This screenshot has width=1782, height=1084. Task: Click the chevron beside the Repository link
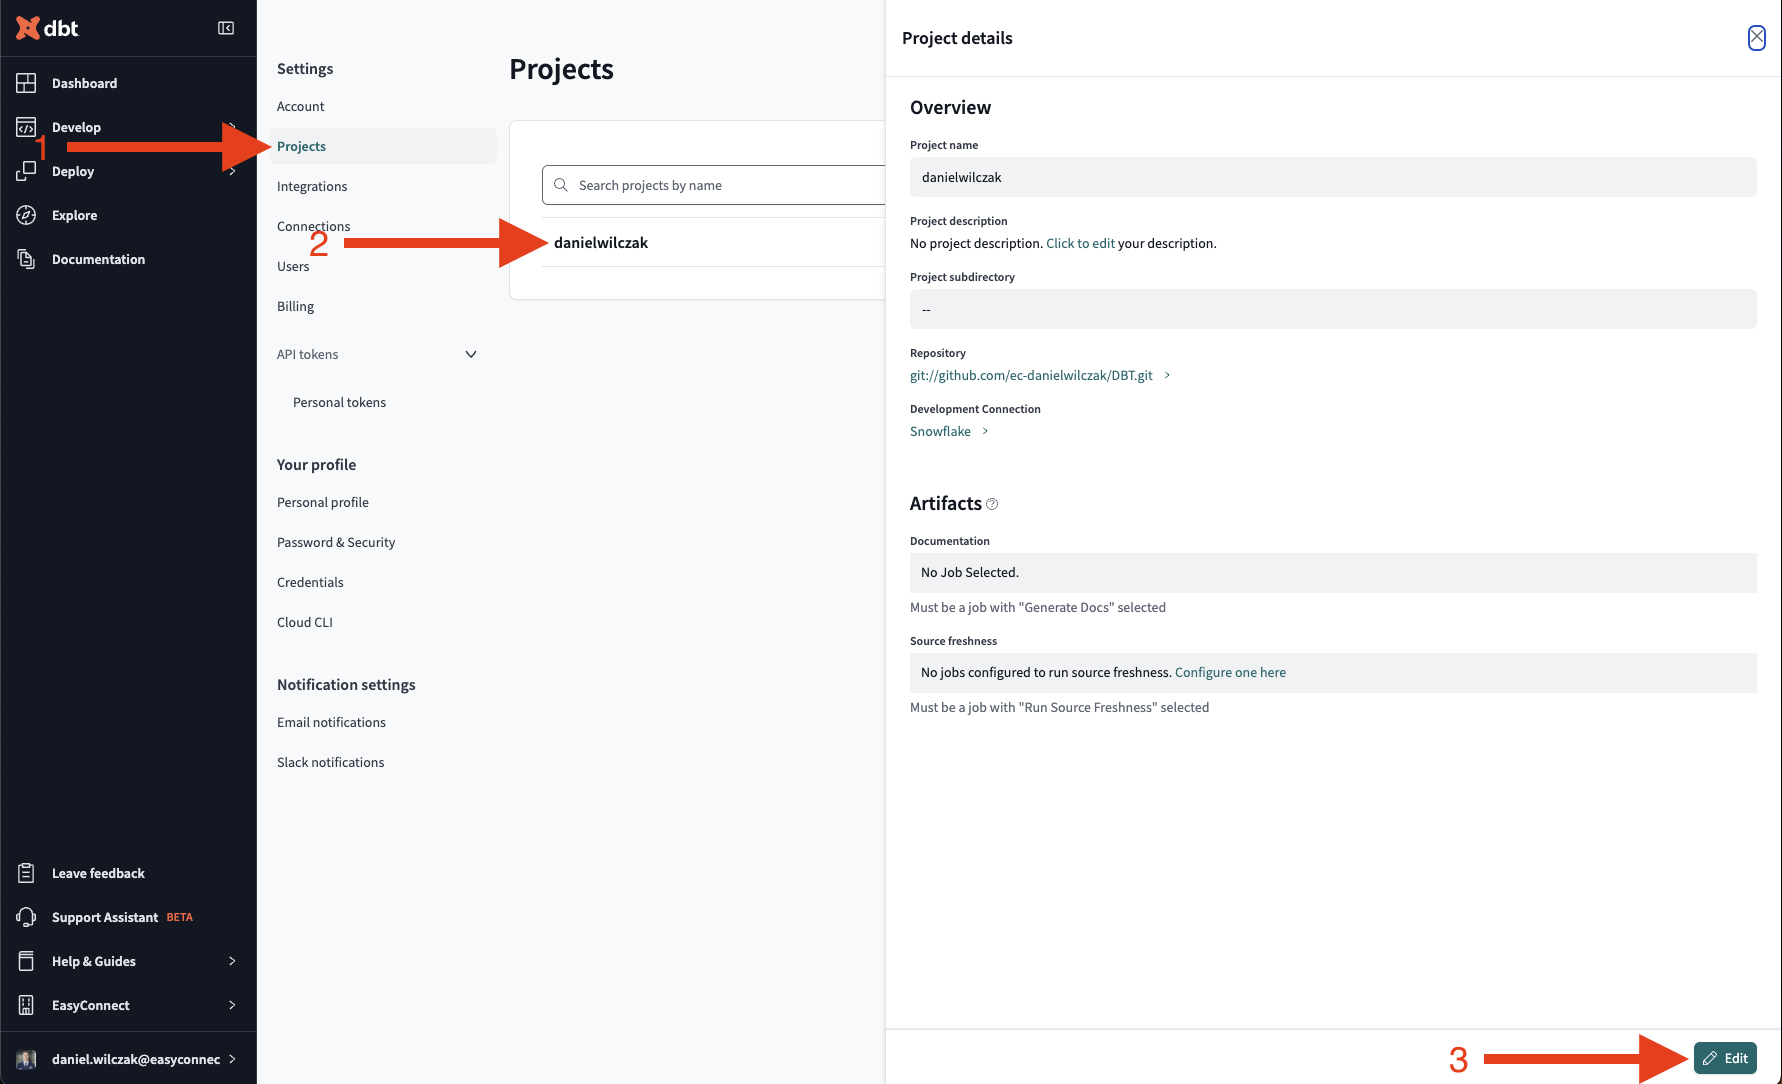click(1167, 375)
